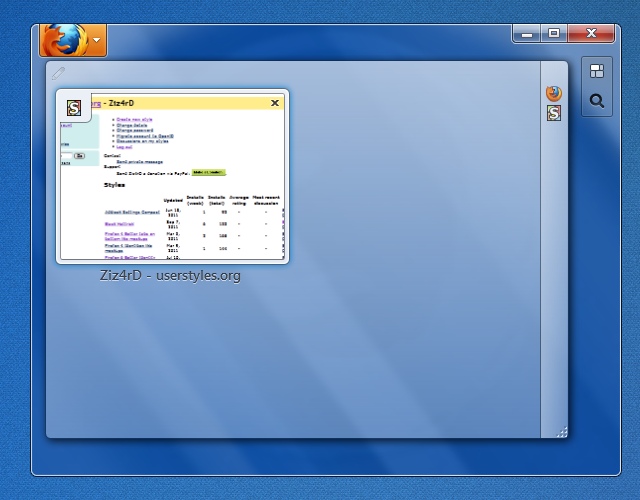Open tab search with magnifier icon
This screenshot has width=640, height=500.
597,101
